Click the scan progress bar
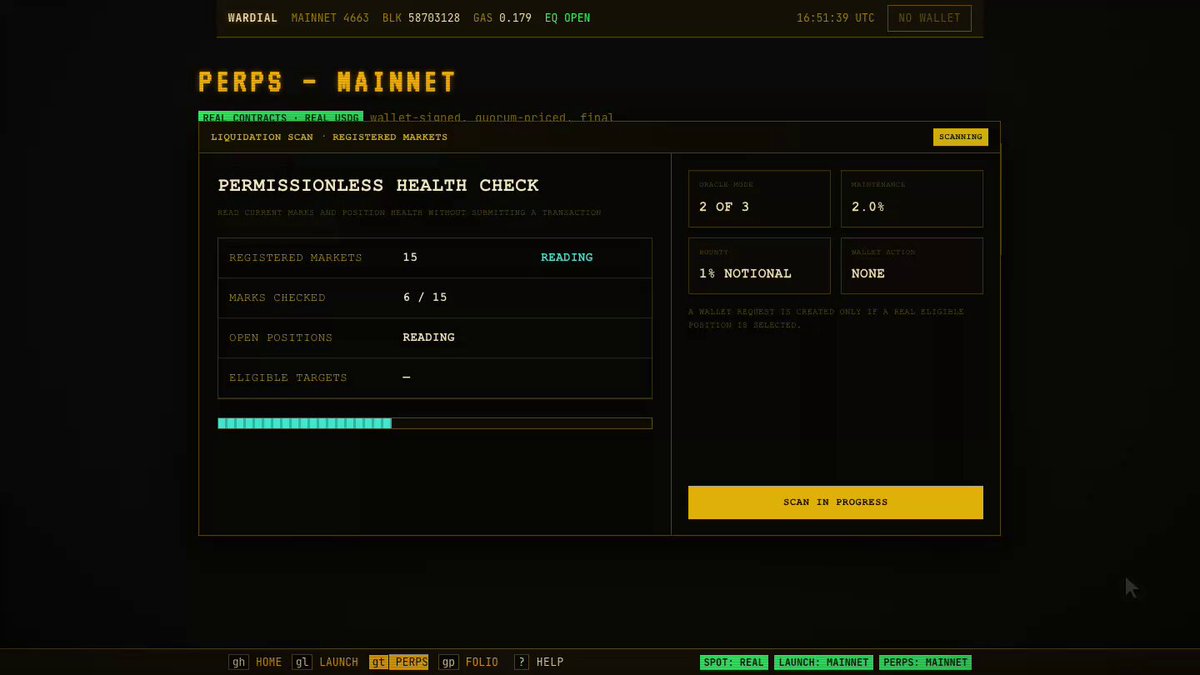 click(435, 423)
